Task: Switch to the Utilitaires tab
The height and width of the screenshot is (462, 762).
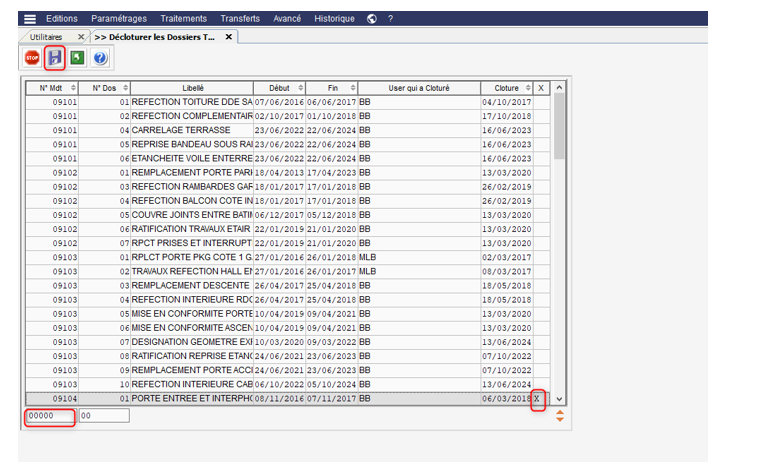Action: (x=50, y=37)
